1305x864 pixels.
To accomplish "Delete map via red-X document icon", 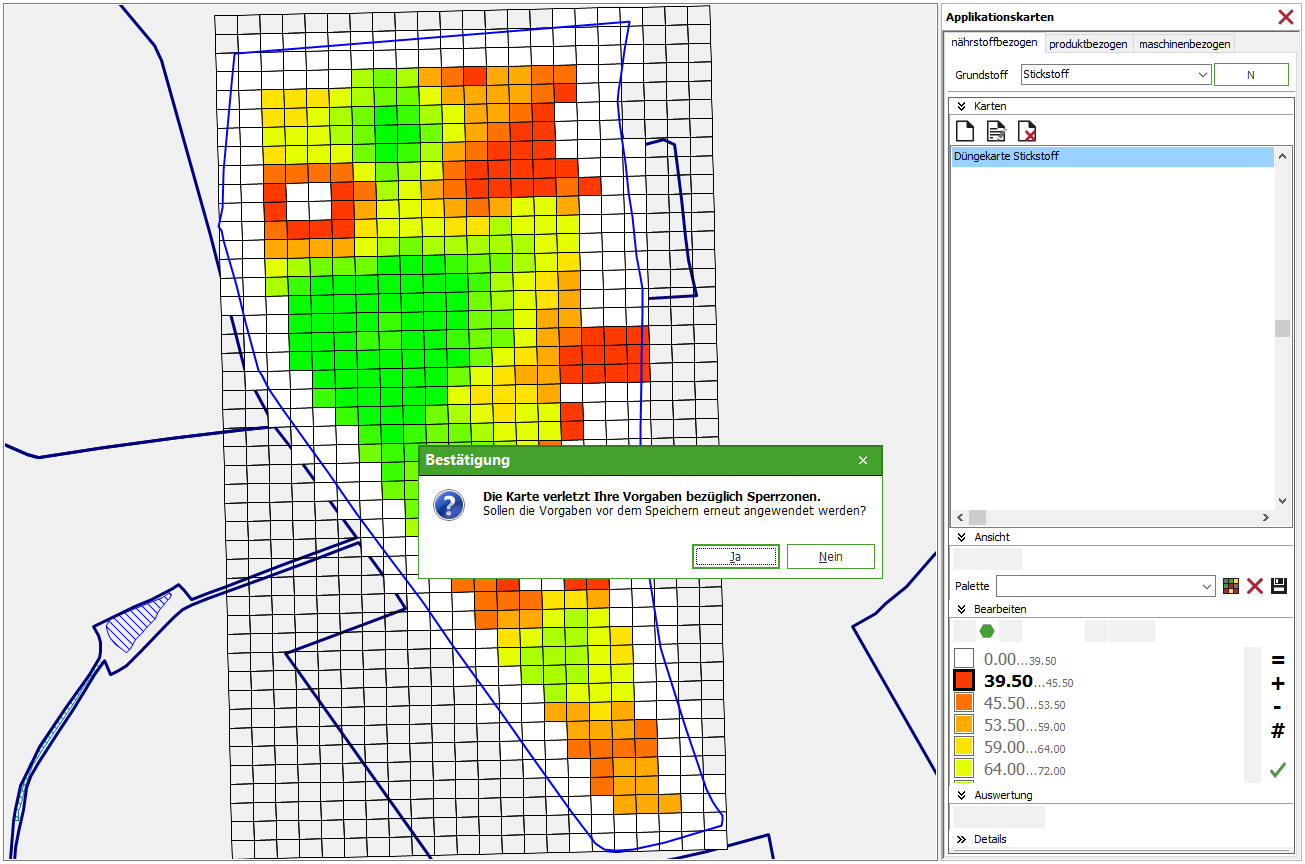I will (1027, 131).
